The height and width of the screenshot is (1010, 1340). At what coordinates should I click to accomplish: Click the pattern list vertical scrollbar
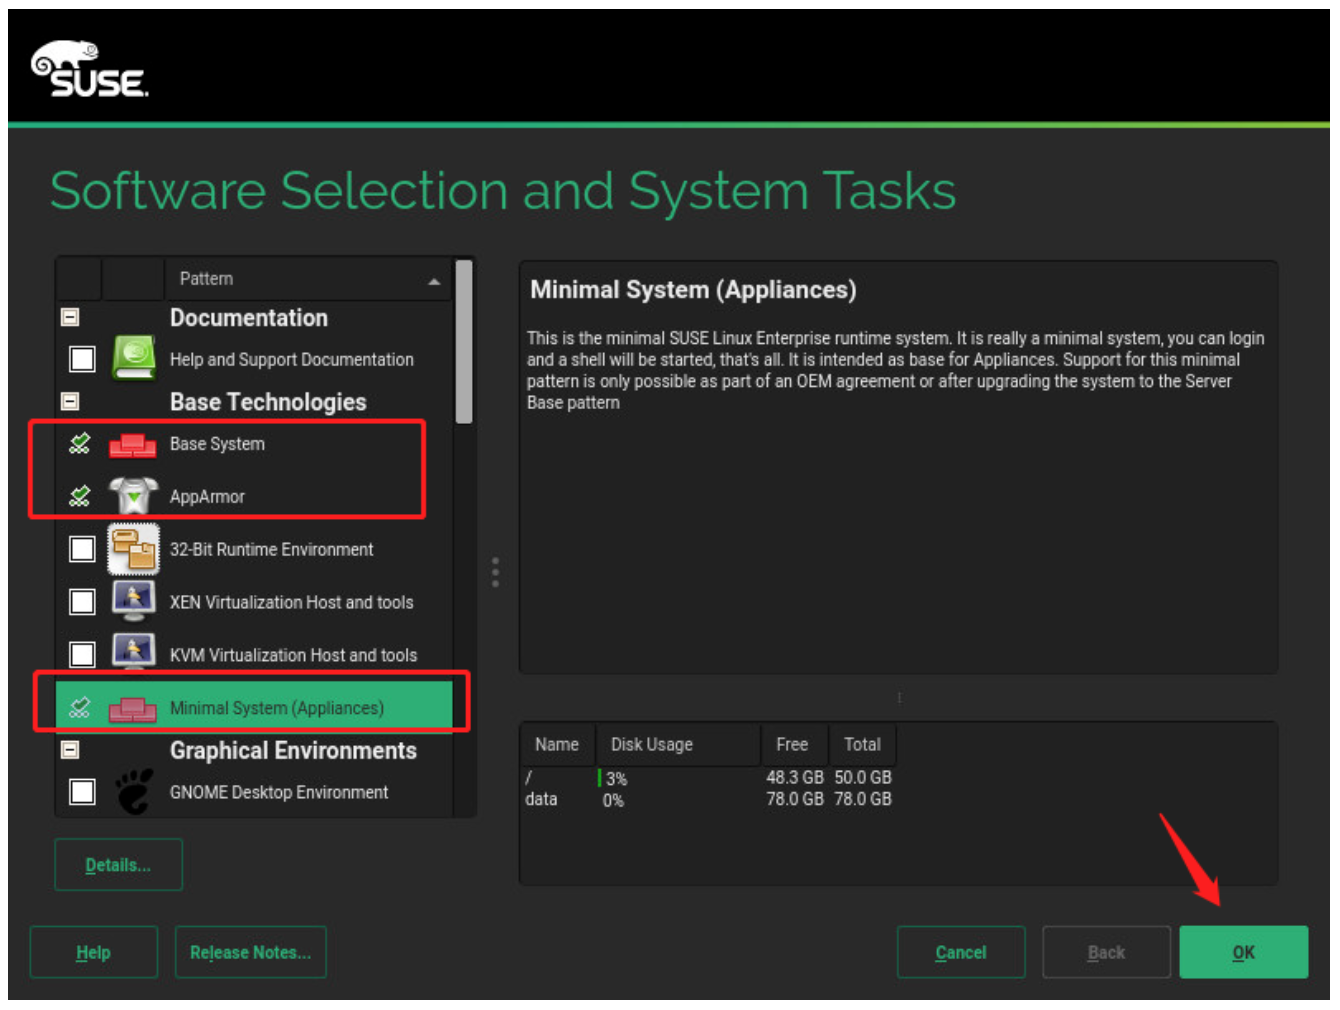pyautogui.click(x=464, y=342)
